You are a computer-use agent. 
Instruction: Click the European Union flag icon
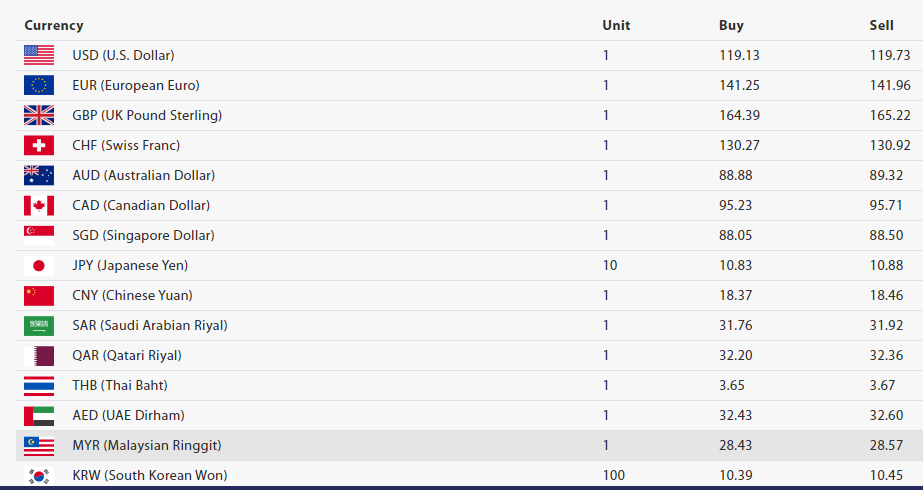pyautogui.click(x=39, y=86)
